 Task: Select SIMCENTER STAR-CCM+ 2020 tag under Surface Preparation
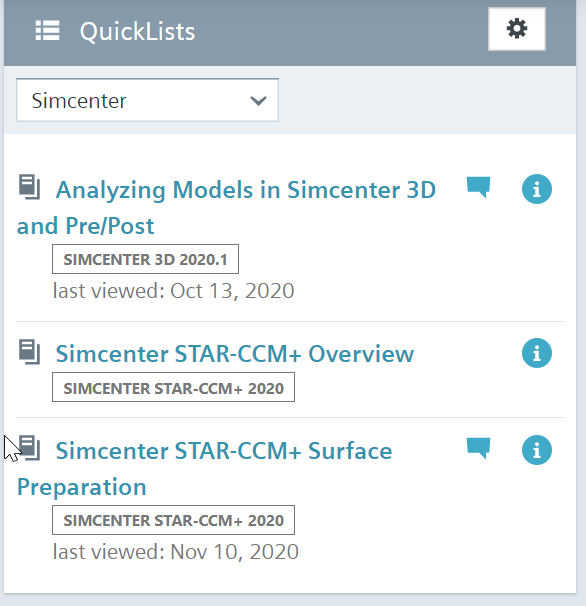(x=173, y=520)
